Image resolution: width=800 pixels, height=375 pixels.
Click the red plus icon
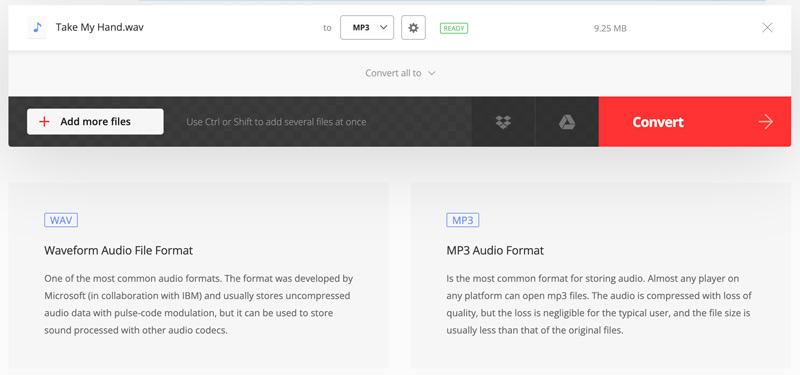[x=44, y=121]
